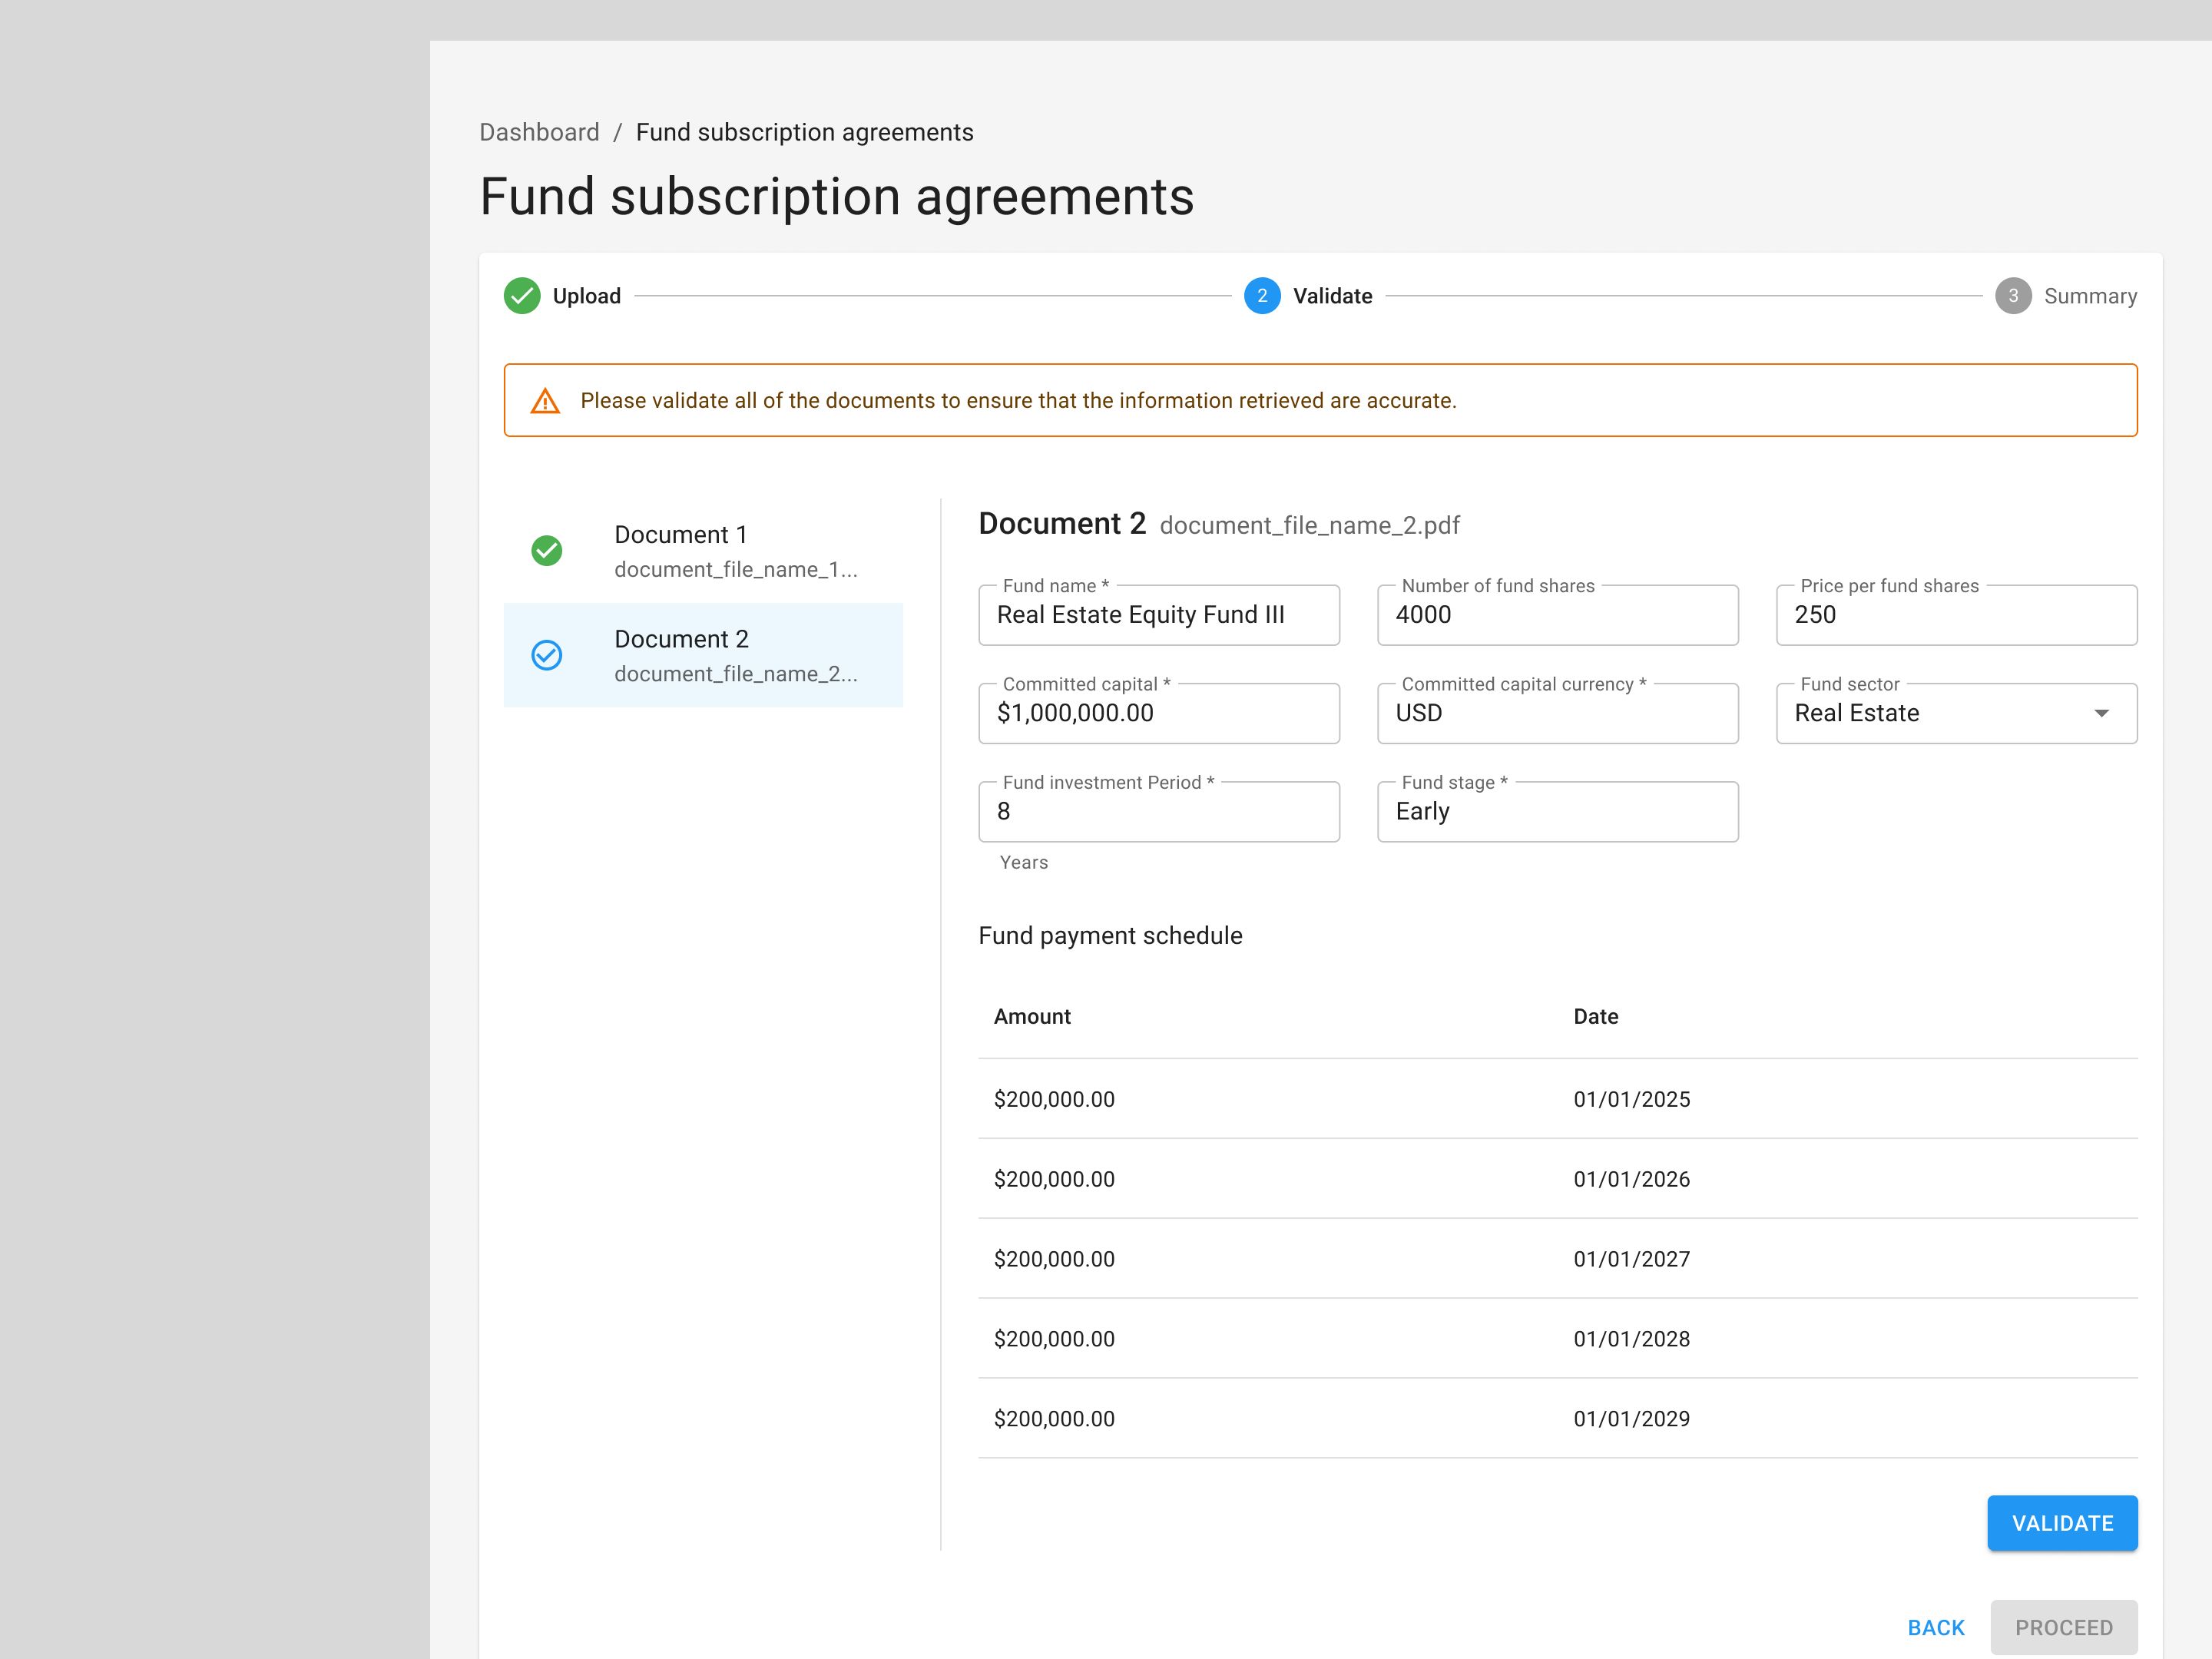This screenshot has height=1659, width=2212.
Task: Focus the Price per fund shares field
Action: click(x=1956, y=615)
